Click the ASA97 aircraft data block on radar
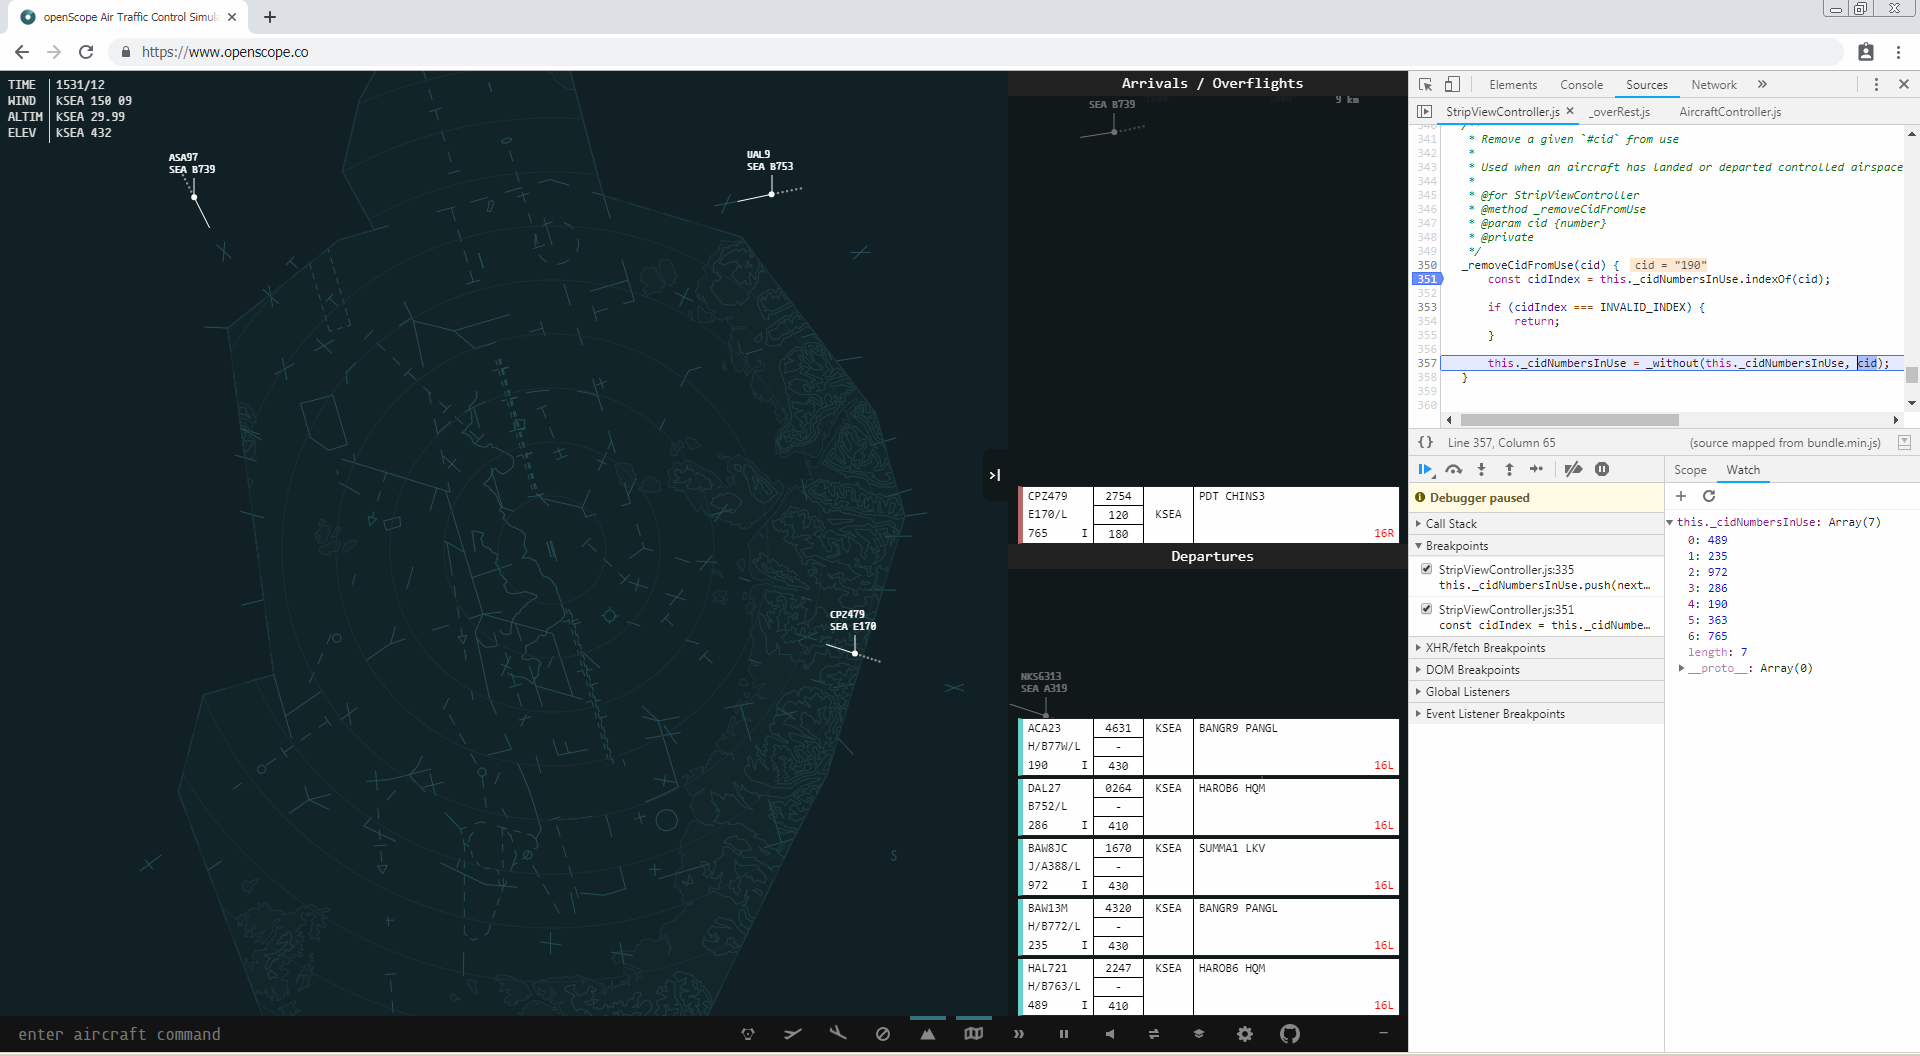Screen dimensions: 1920x1056 click(x=192, y=163)
